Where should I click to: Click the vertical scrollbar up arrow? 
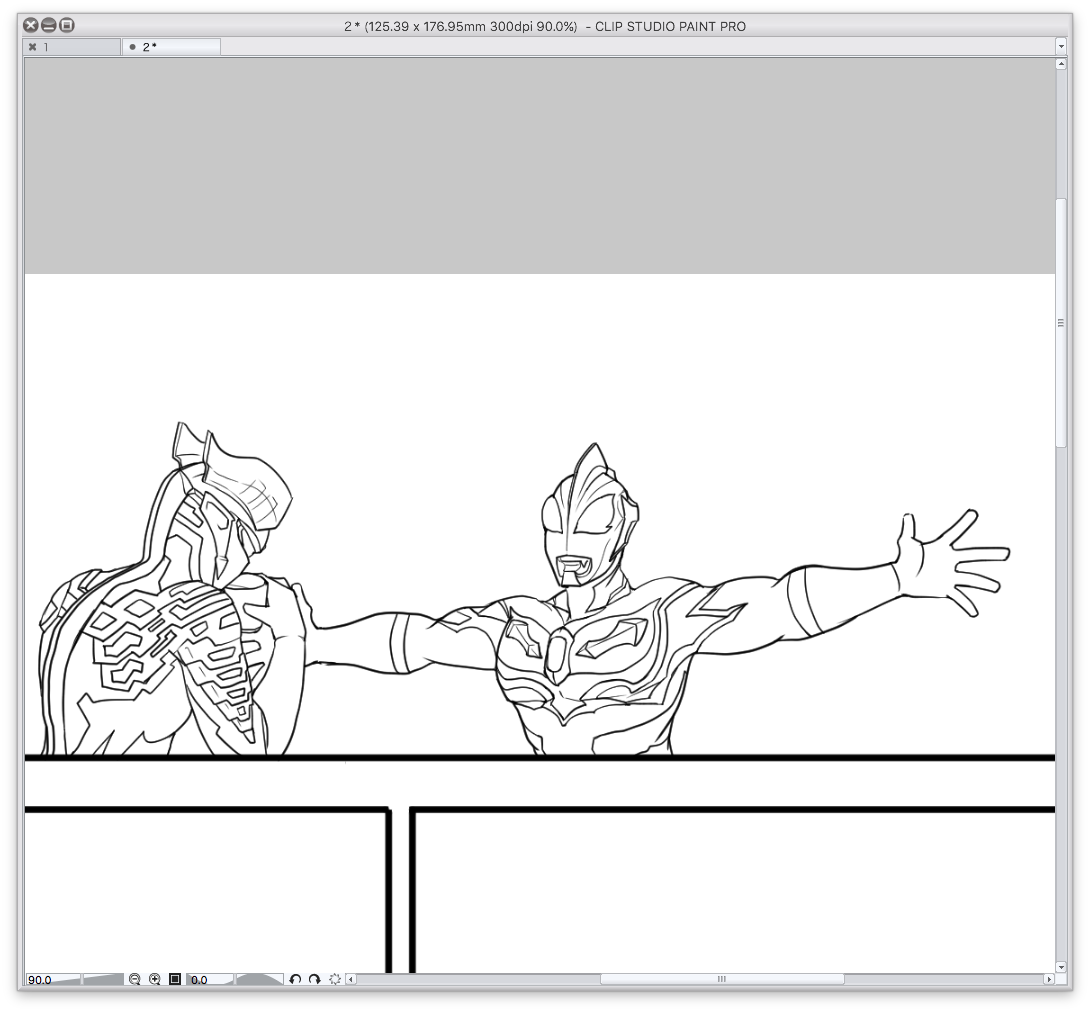coord(1061,64)
